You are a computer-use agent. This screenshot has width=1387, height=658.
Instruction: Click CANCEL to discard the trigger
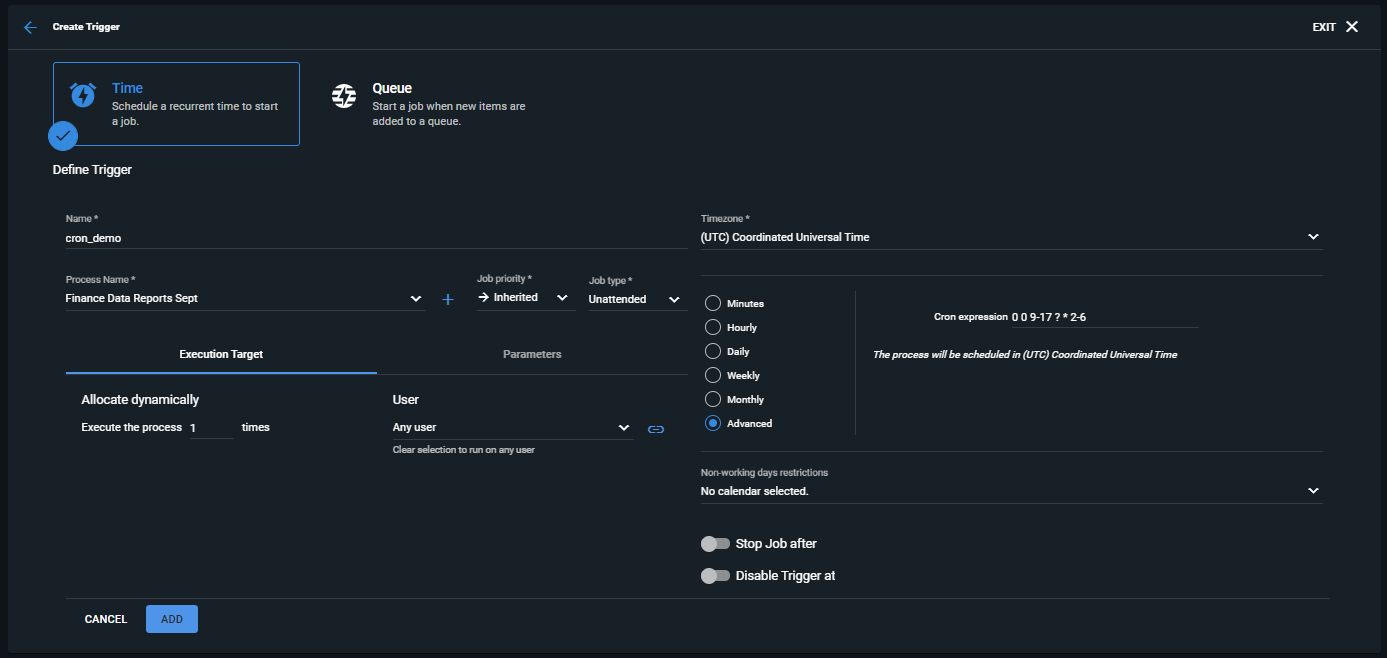coord(105,618)
